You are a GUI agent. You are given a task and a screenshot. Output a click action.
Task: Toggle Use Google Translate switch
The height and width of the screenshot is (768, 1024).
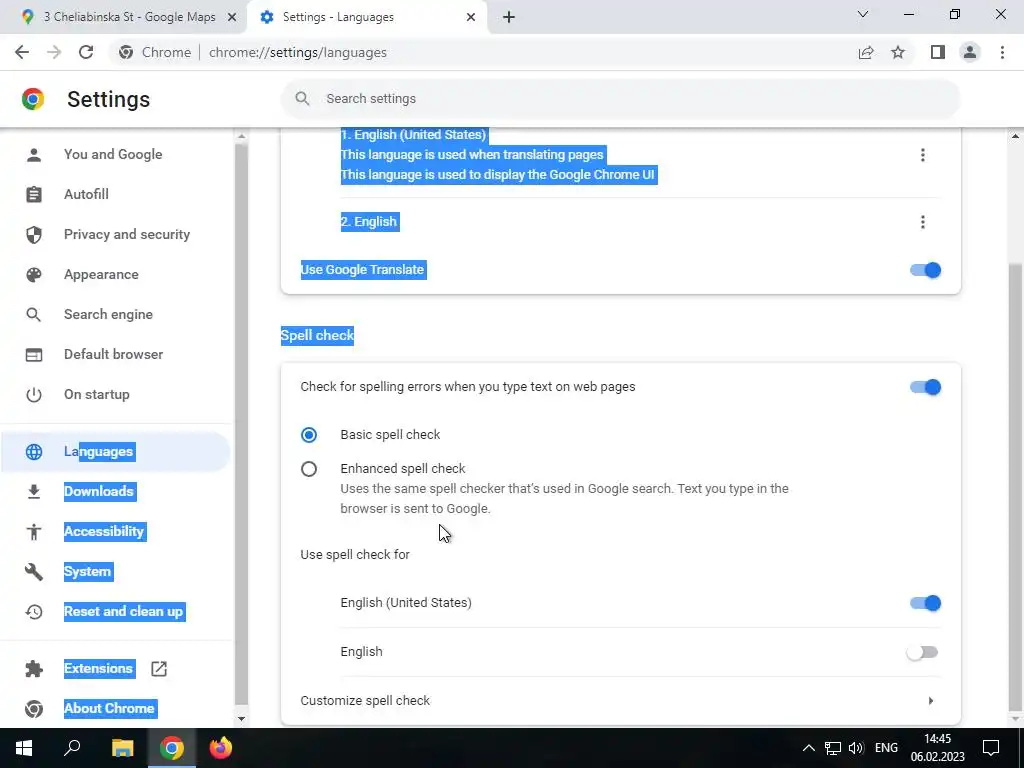[x=925, y=270]
